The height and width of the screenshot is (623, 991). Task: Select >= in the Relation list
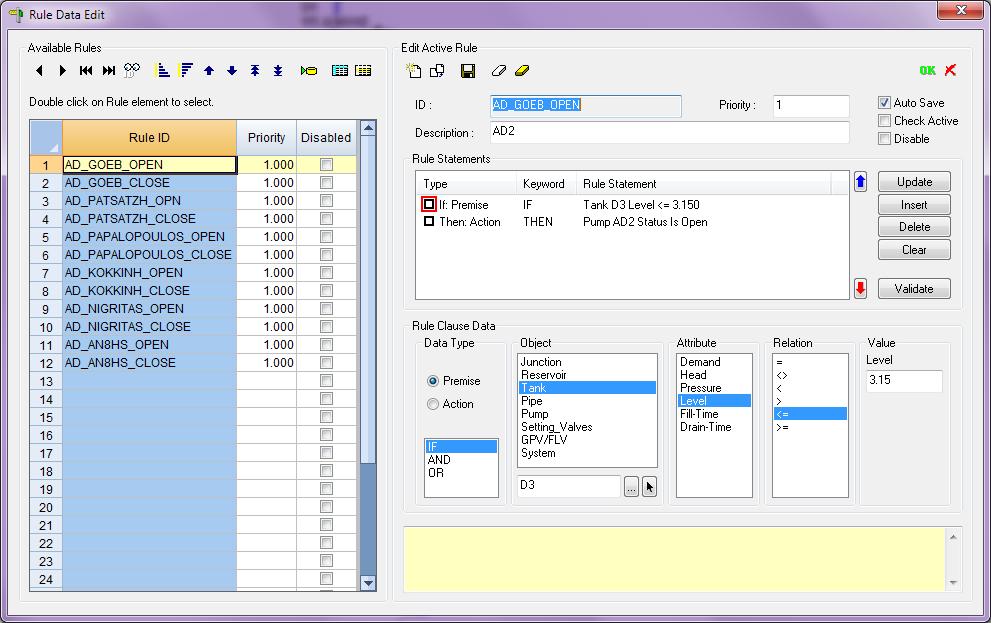810,427
